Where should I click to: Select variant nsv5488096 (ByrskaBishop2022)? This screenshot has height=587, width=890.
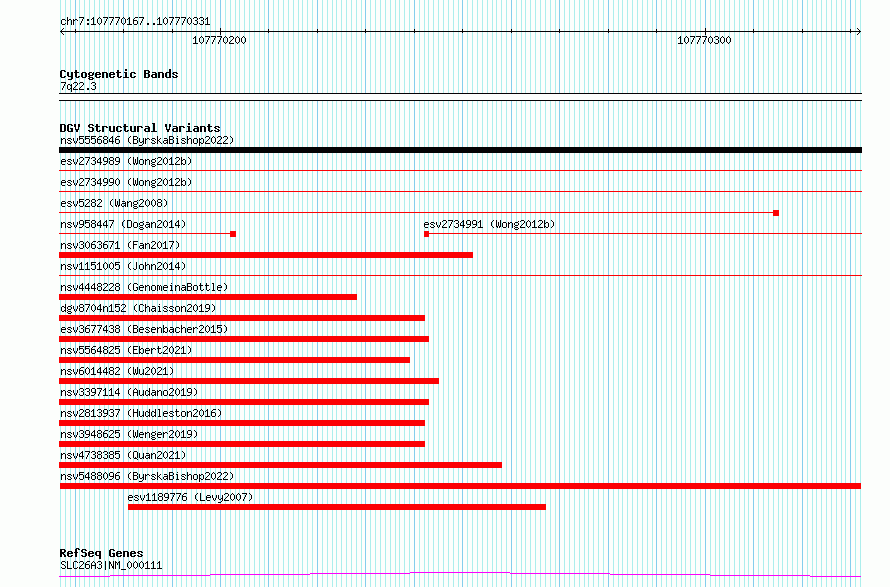point(147,476)
